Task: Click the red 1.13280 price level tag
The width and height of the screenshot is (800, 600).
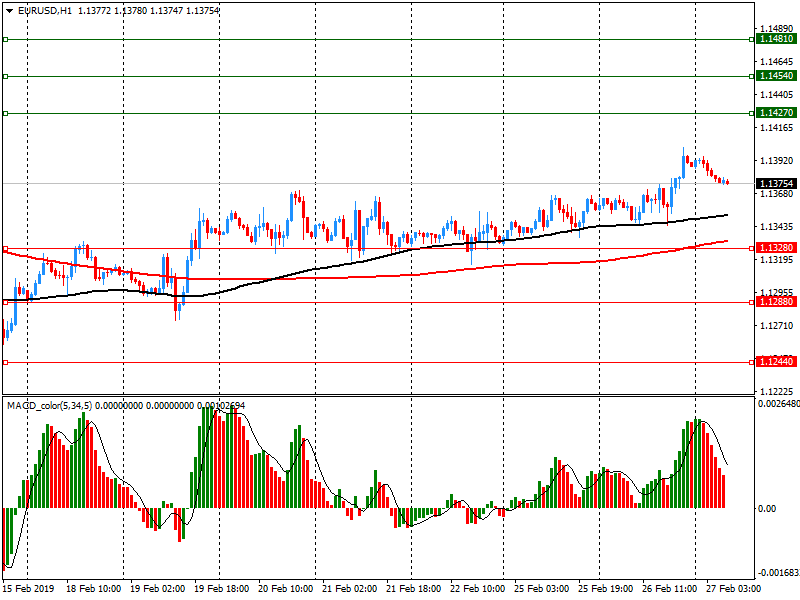Action: pyautogui.click(x=776, y=248)
